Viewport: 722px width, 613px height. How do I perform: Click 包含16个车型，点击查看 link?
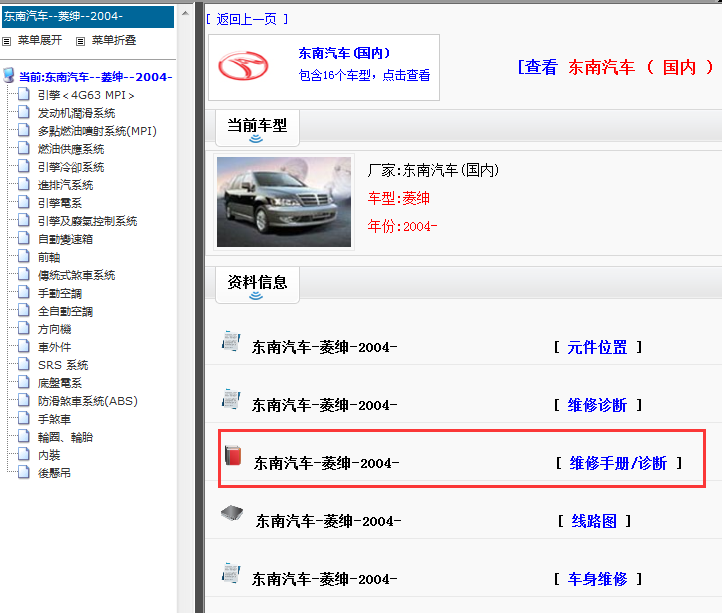point(364,75)
